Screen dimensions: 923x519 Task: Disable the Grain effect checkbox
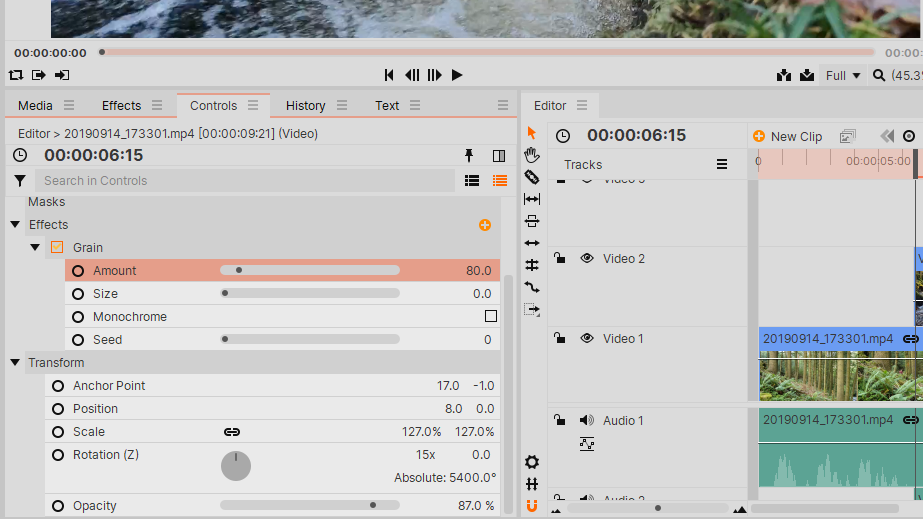click(x=57, y=247)
